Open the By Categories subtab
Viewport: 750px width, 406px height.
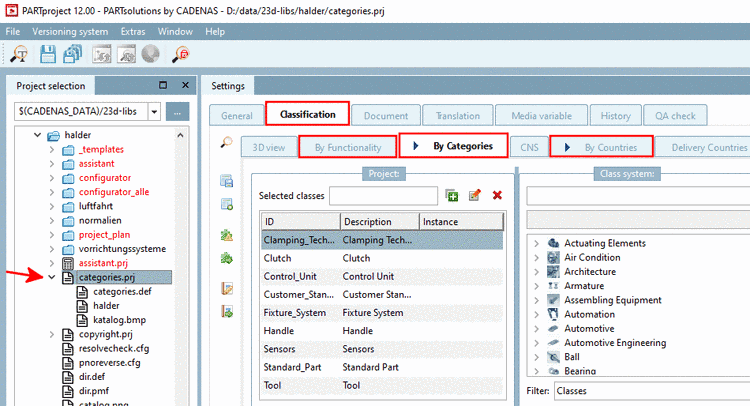coord(453,146)
